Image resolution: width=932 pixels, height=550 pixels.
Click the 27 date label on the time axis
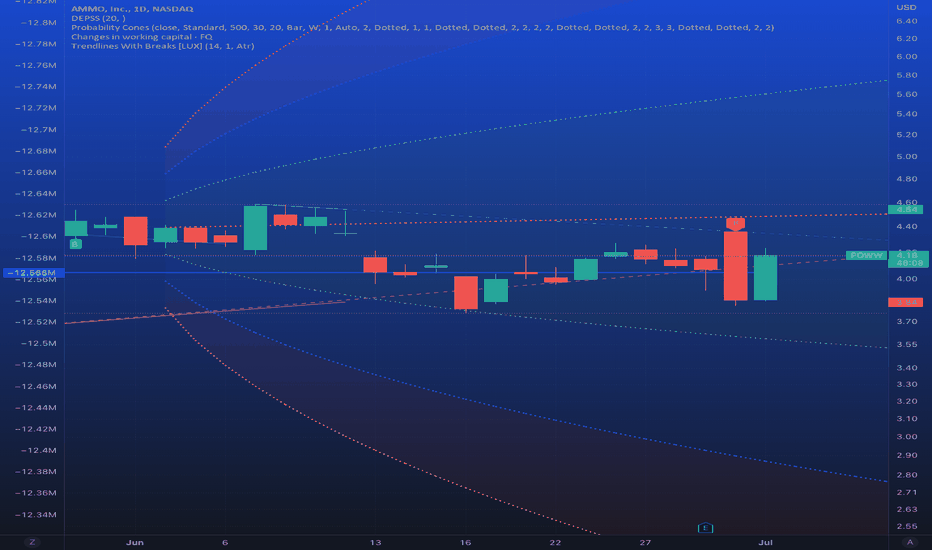(x=646, y=542)
